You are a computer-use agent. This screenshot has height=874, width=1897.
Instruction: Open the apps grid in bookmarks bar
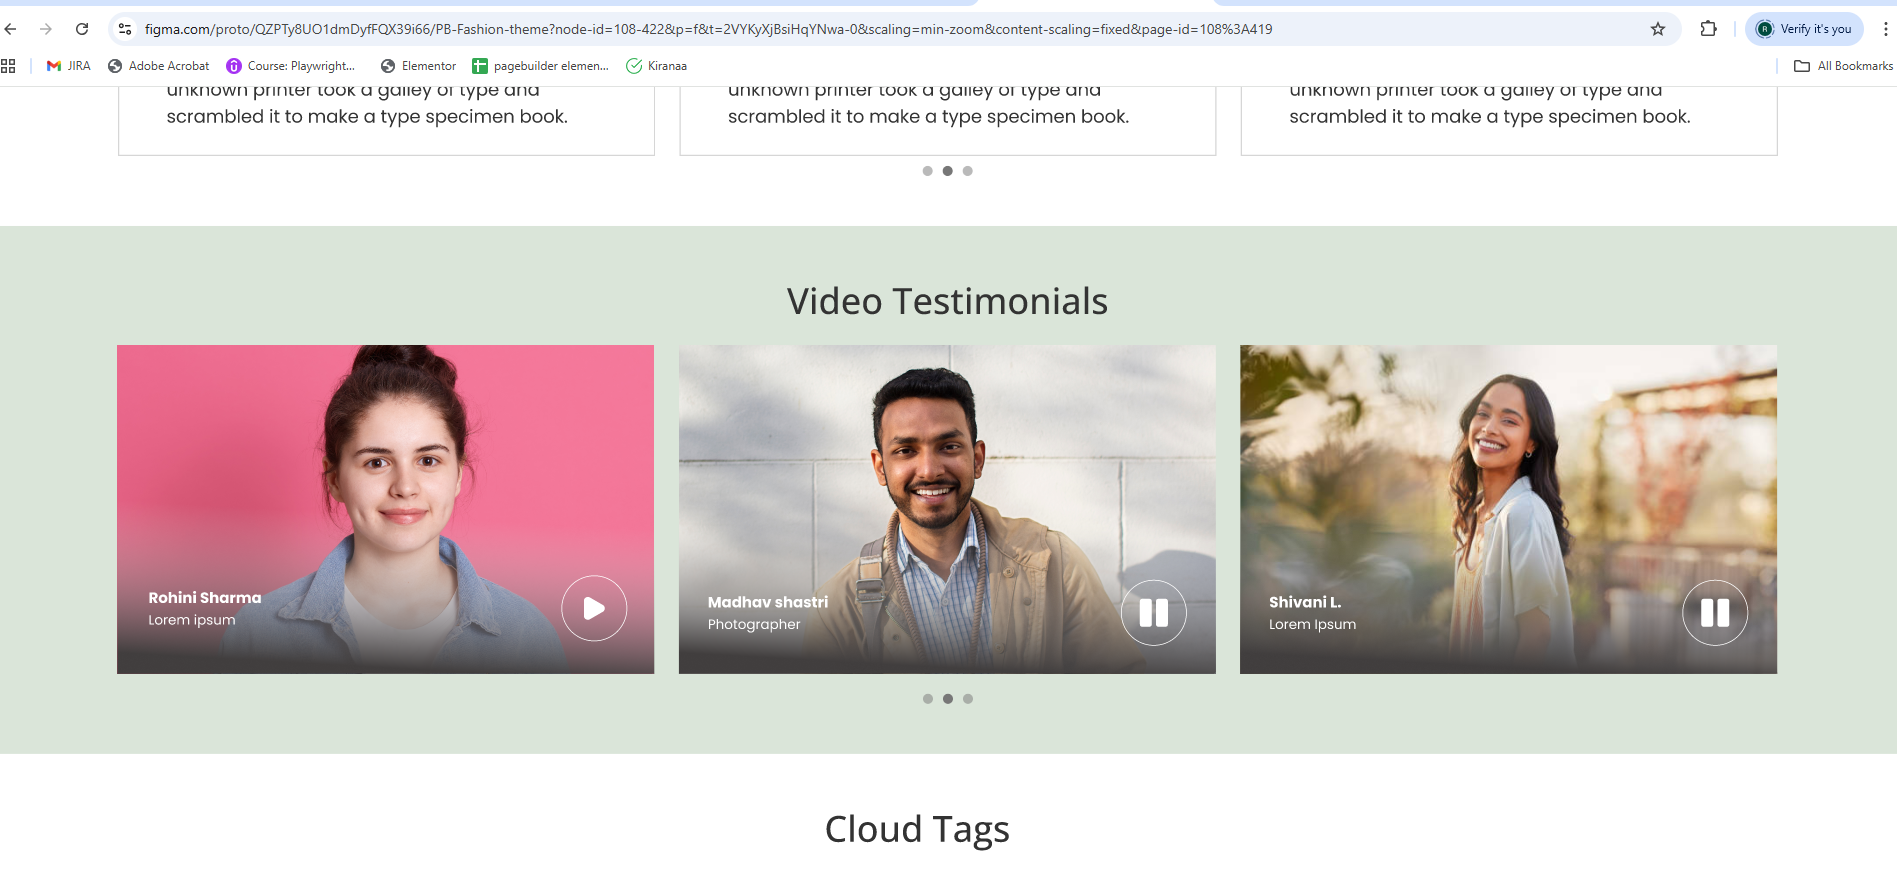[8, 66]
